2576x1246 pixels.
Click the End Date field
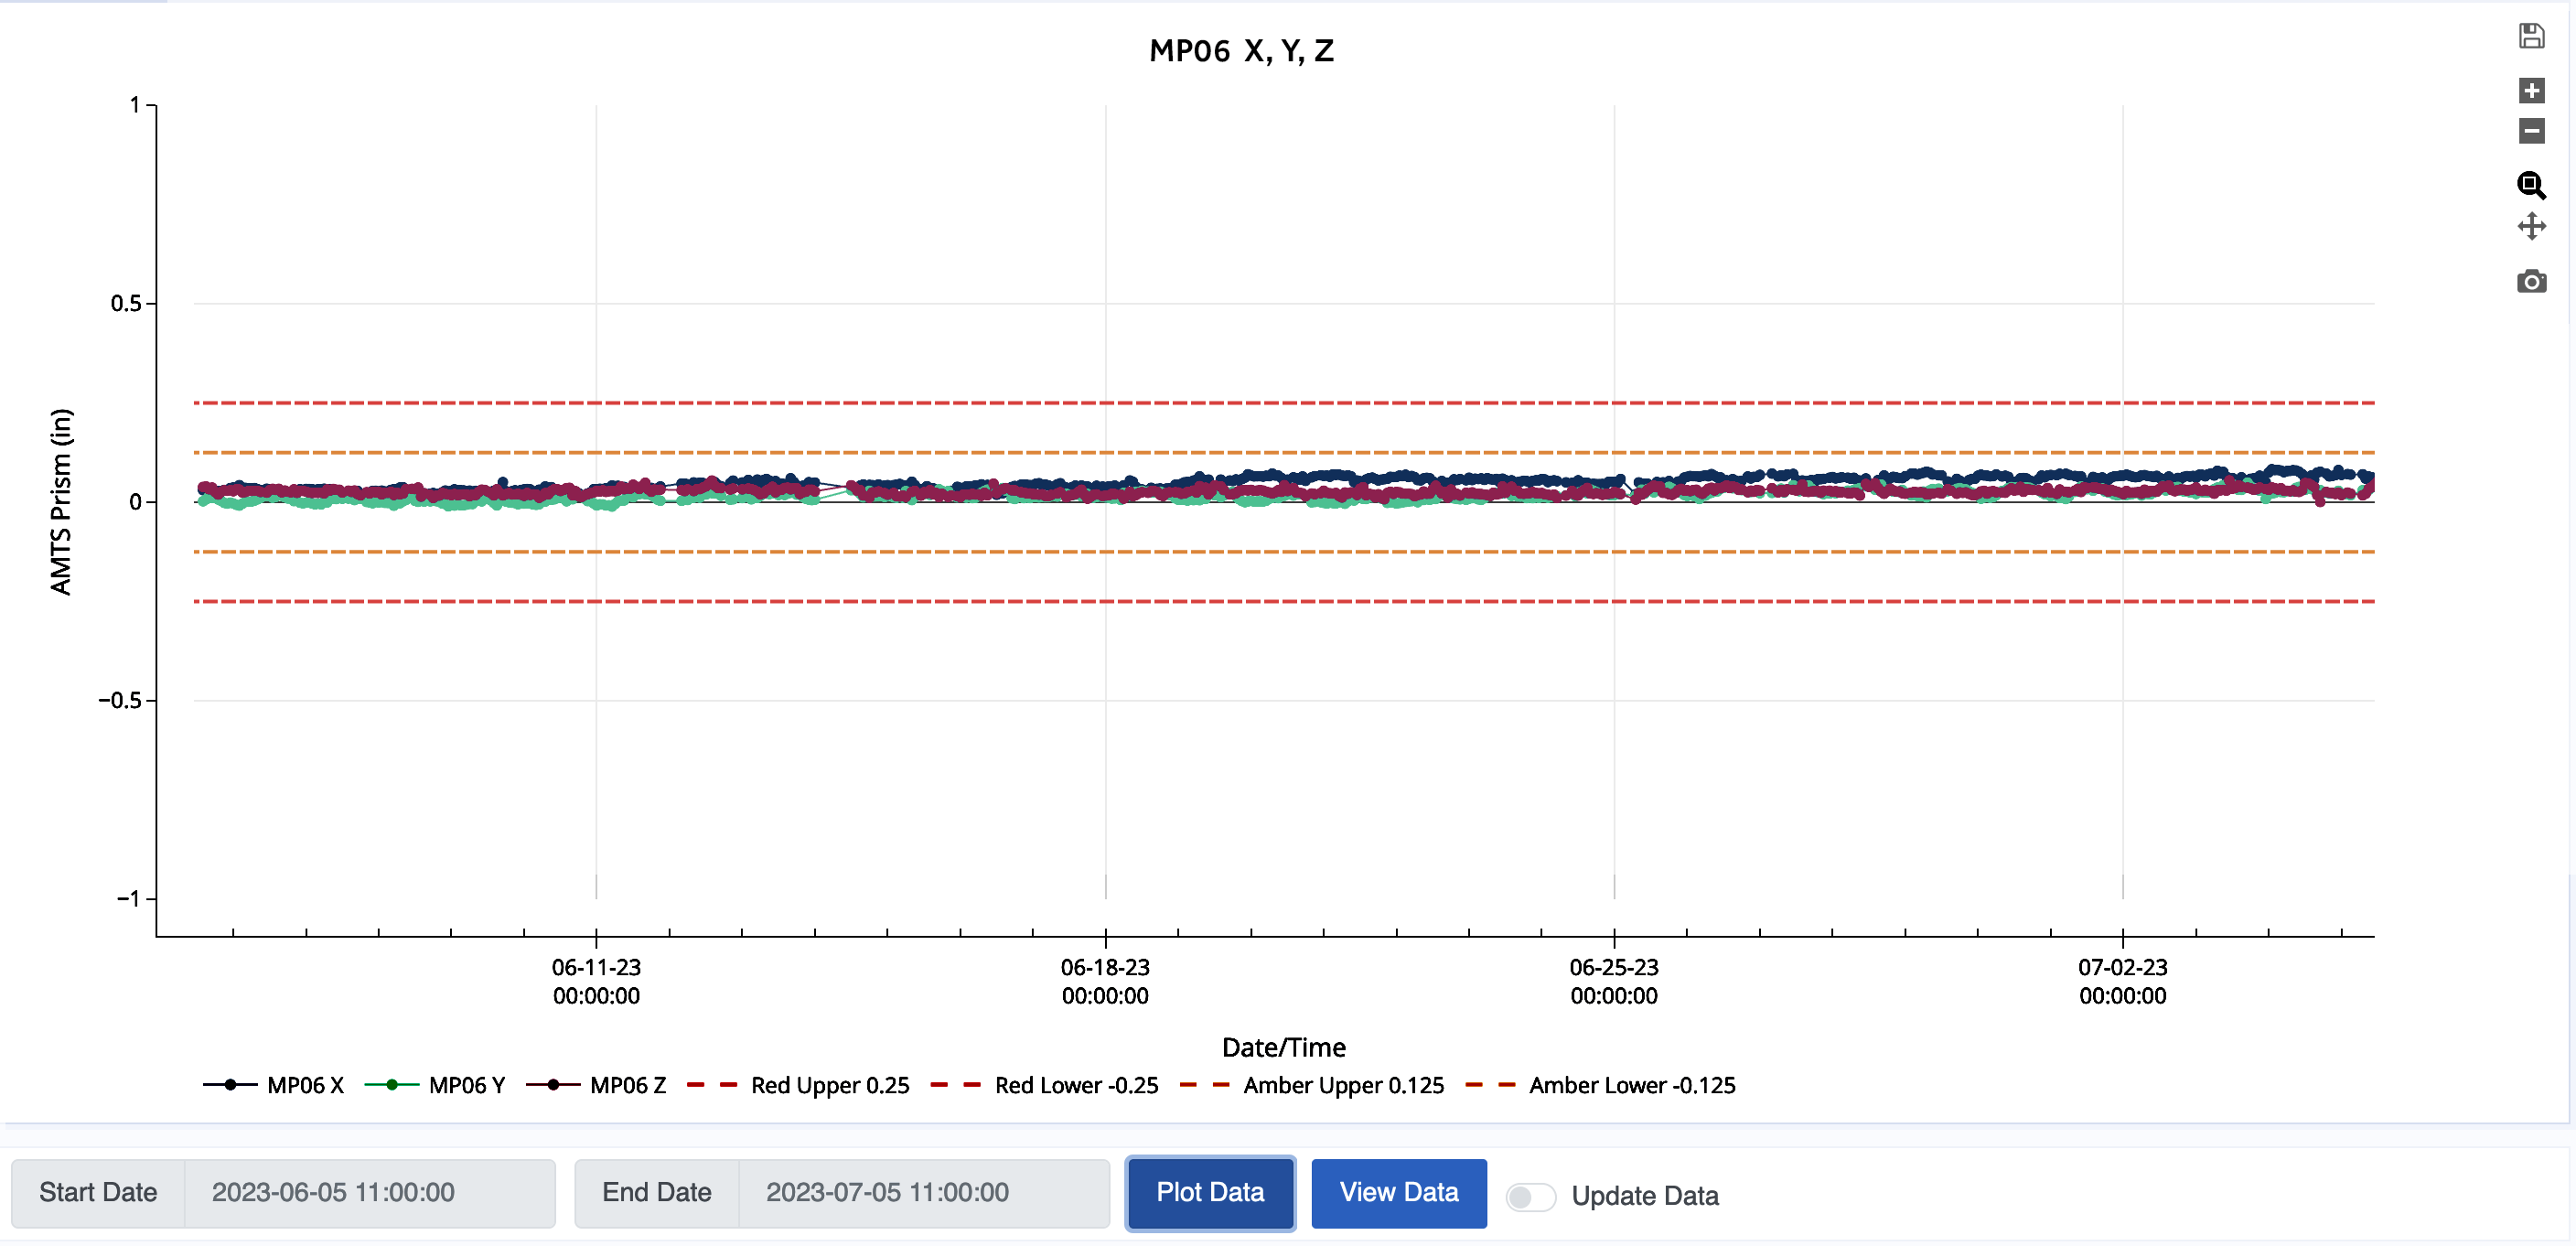[x=923, y=1192]
